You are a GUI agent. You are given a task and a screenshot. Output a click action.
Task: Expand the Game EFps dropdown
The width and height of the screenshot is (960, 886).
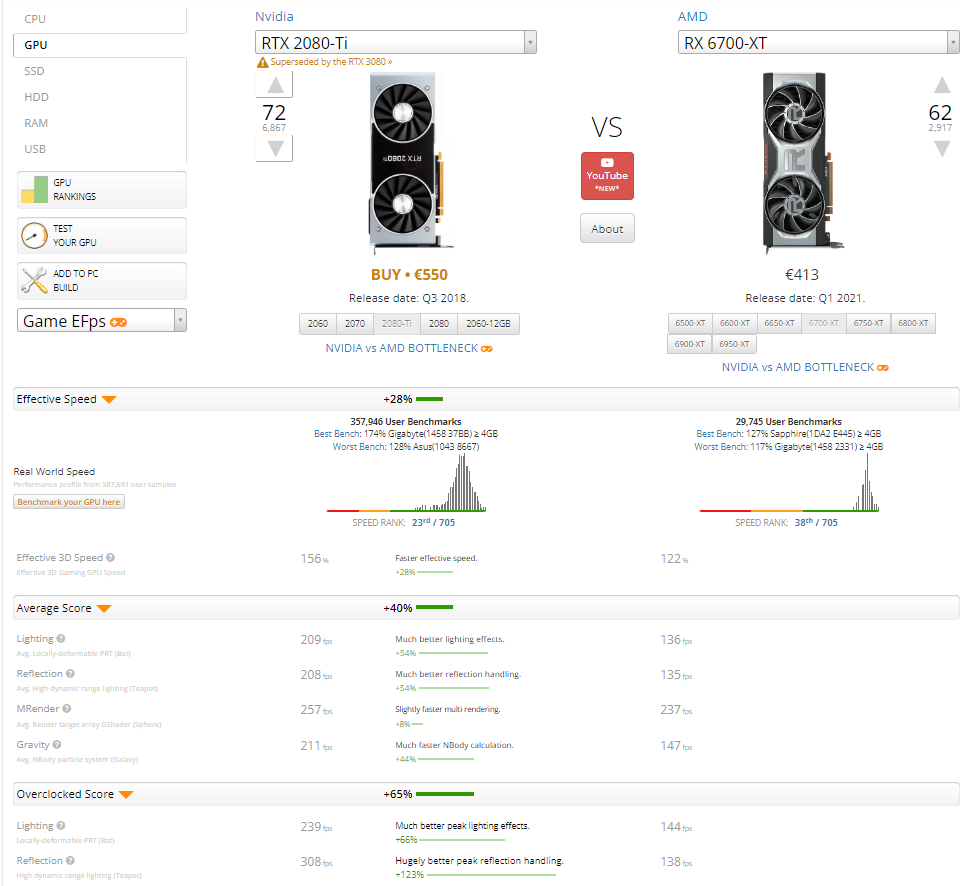102,320
